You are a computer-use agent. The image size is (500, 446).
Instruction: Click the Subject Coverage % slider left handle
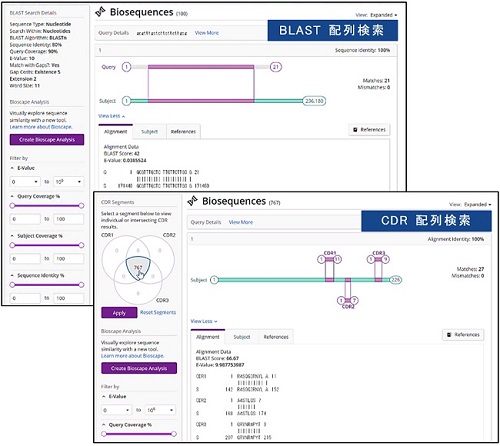(12, 245)
